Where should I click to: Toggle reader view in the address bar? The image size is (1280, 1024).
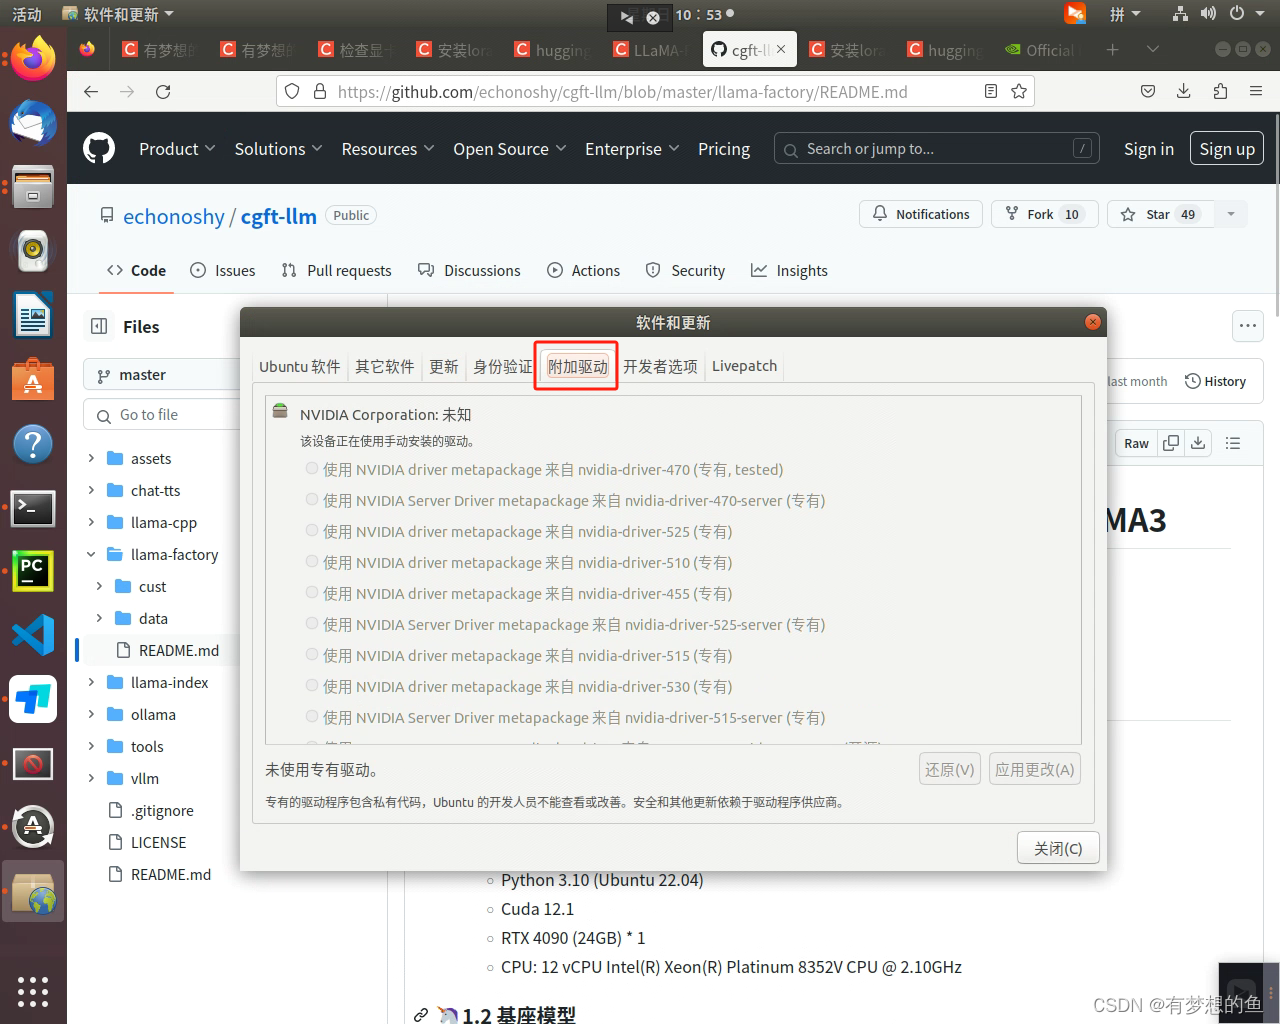990,91
